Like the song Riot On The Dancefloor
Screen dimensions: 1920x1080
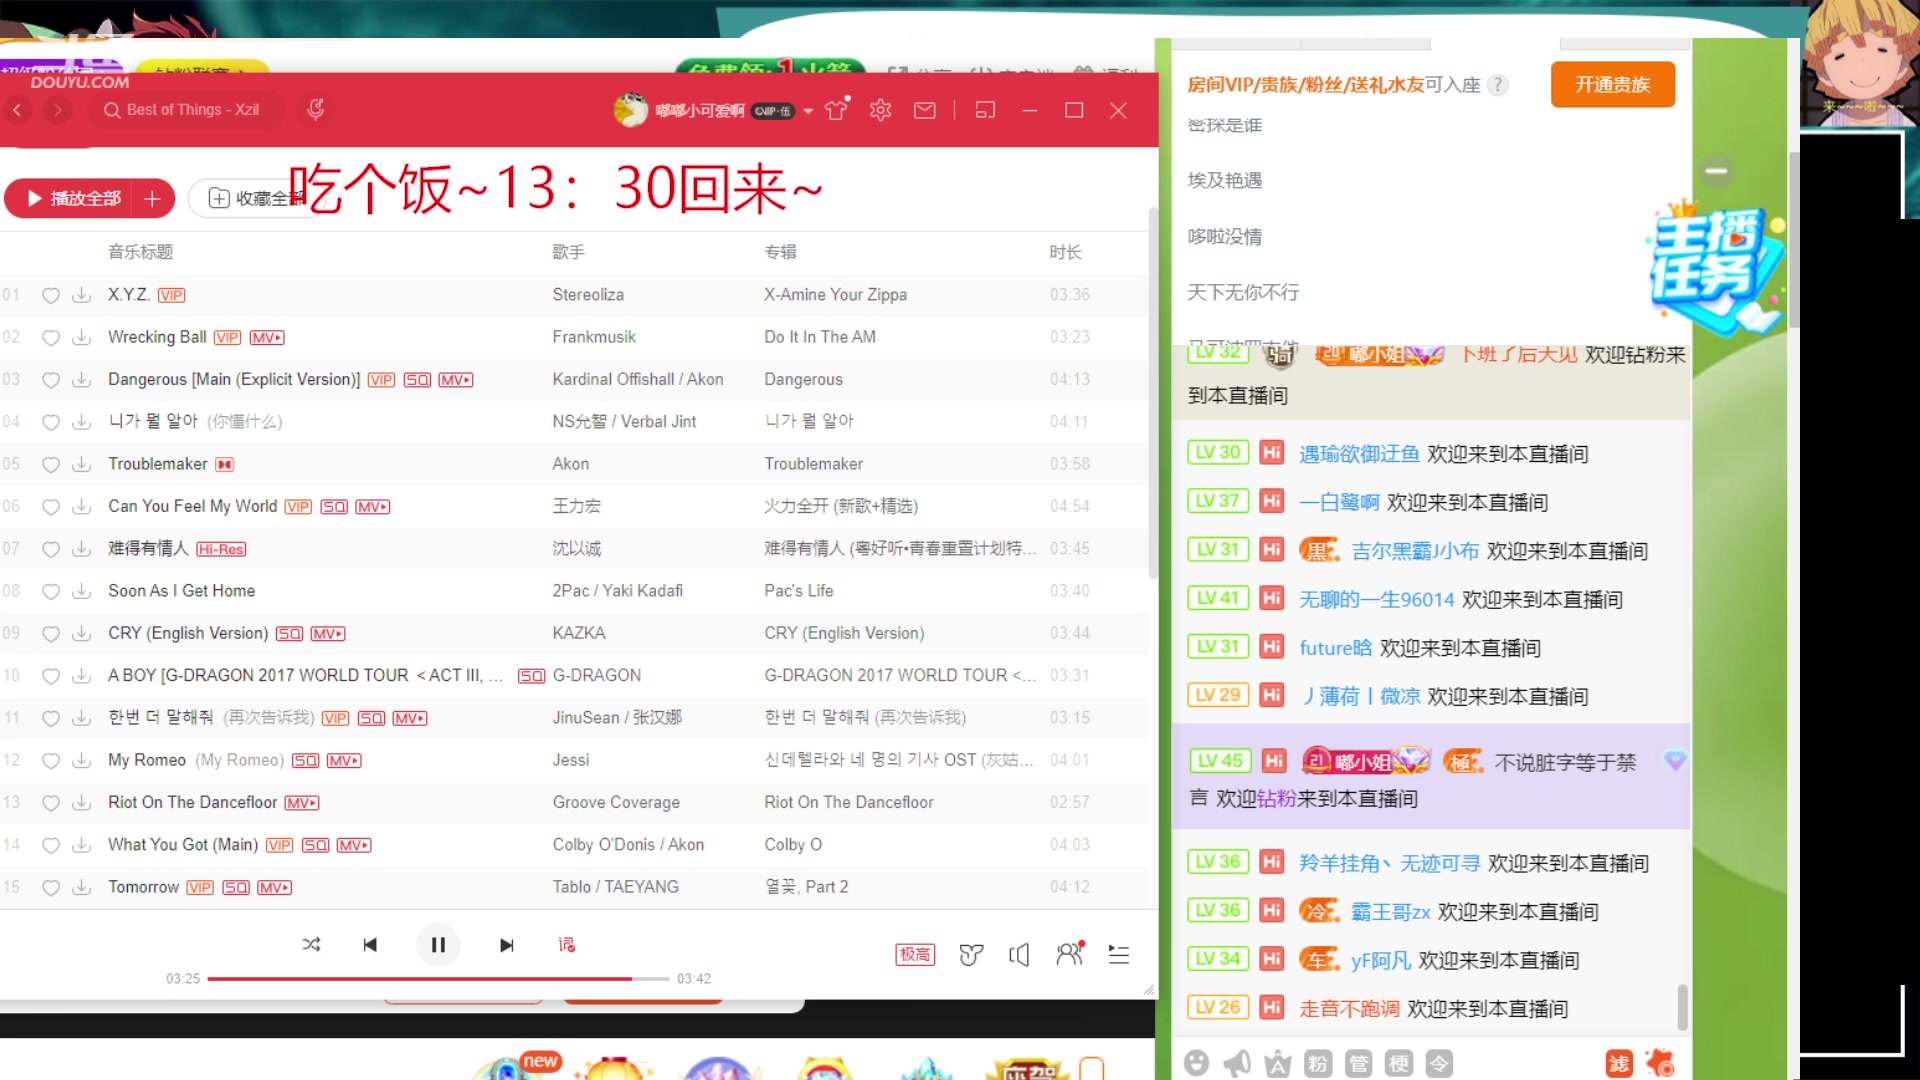pos(51,802)
